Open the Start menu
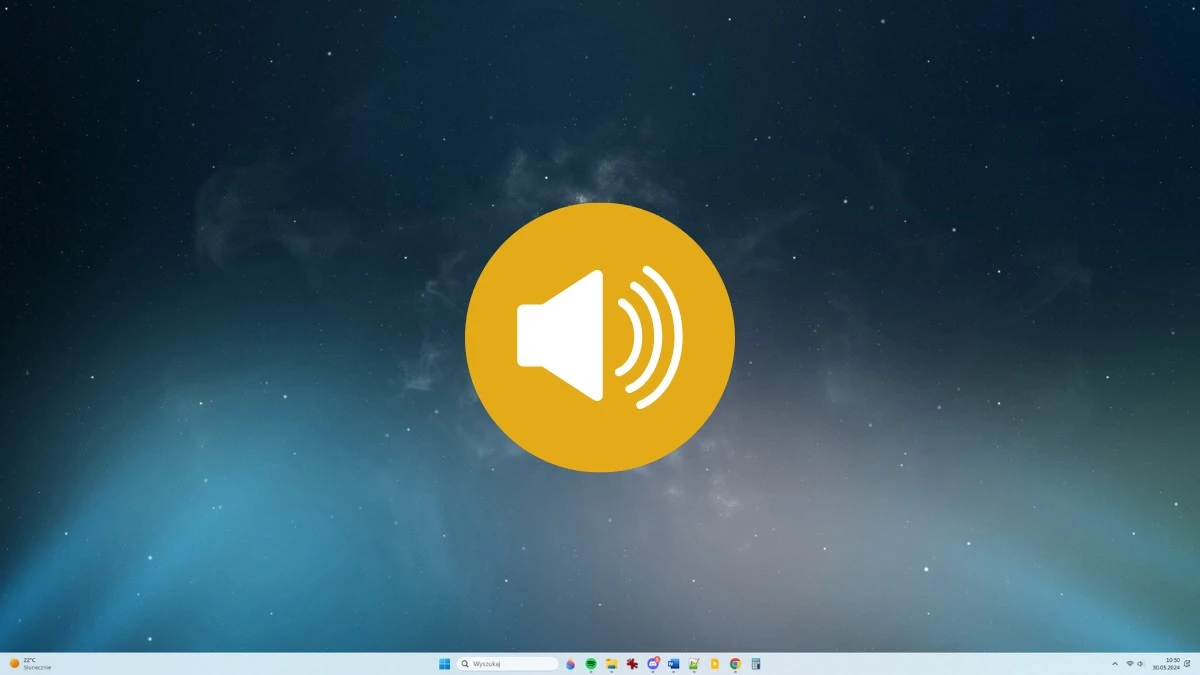This screenshot has height=675, width=1200. pos(444,663)
